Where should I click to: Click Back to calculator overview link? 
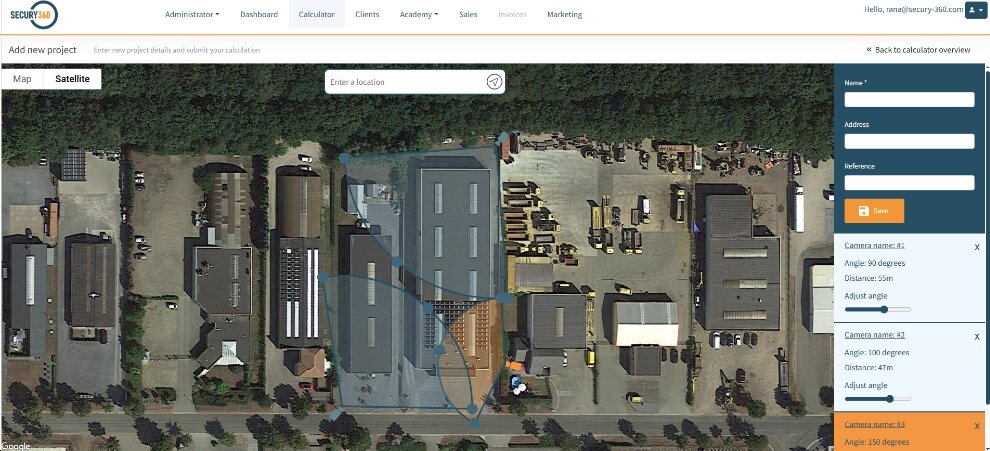[x=918, y=50]
